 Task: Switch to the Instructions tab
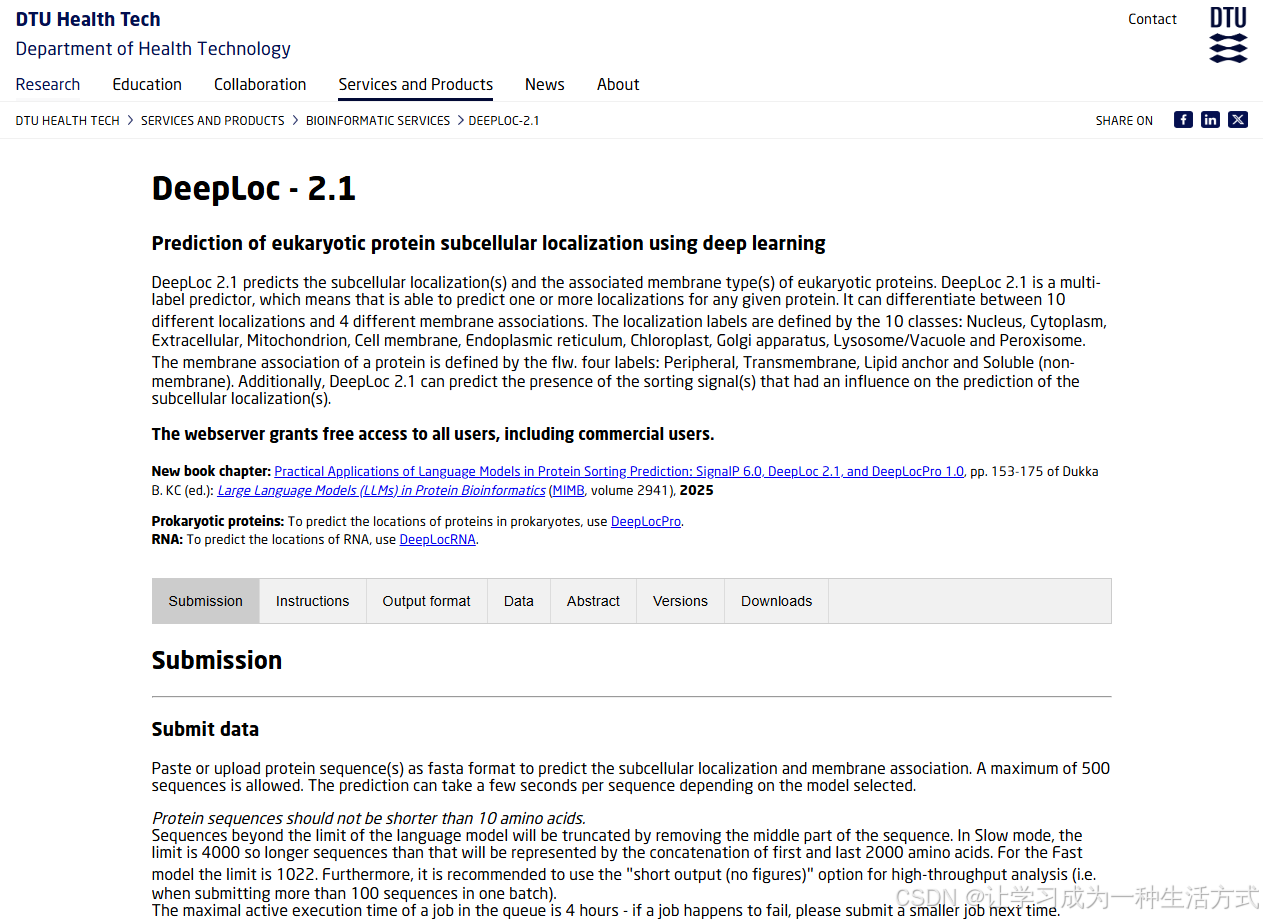tap(313, 601)
